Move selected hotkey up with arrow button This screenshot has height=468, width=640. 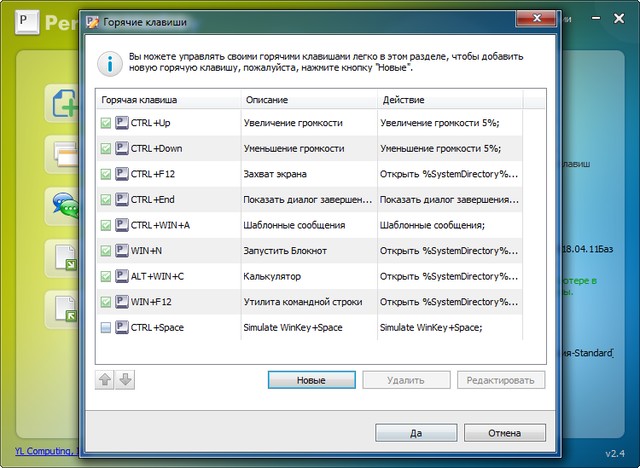(105, 380)
